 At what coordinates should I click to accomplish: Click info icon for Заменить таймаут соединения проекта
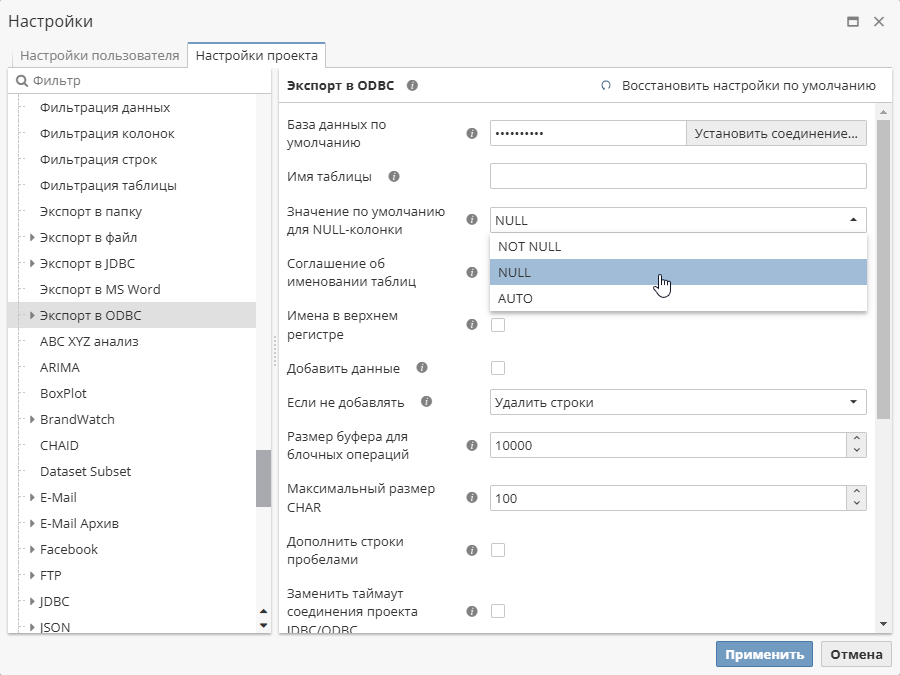[472, 611]
